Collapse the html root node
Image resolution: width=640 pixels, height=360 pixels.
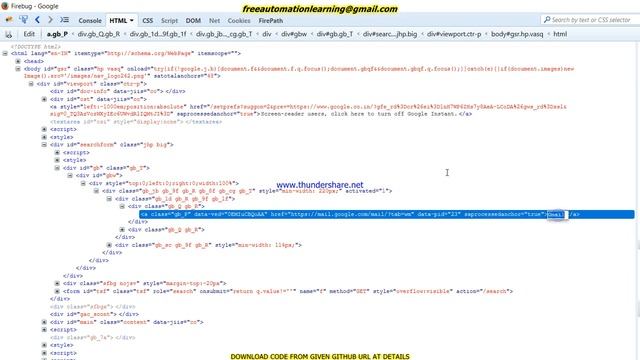tap(5, 53)
